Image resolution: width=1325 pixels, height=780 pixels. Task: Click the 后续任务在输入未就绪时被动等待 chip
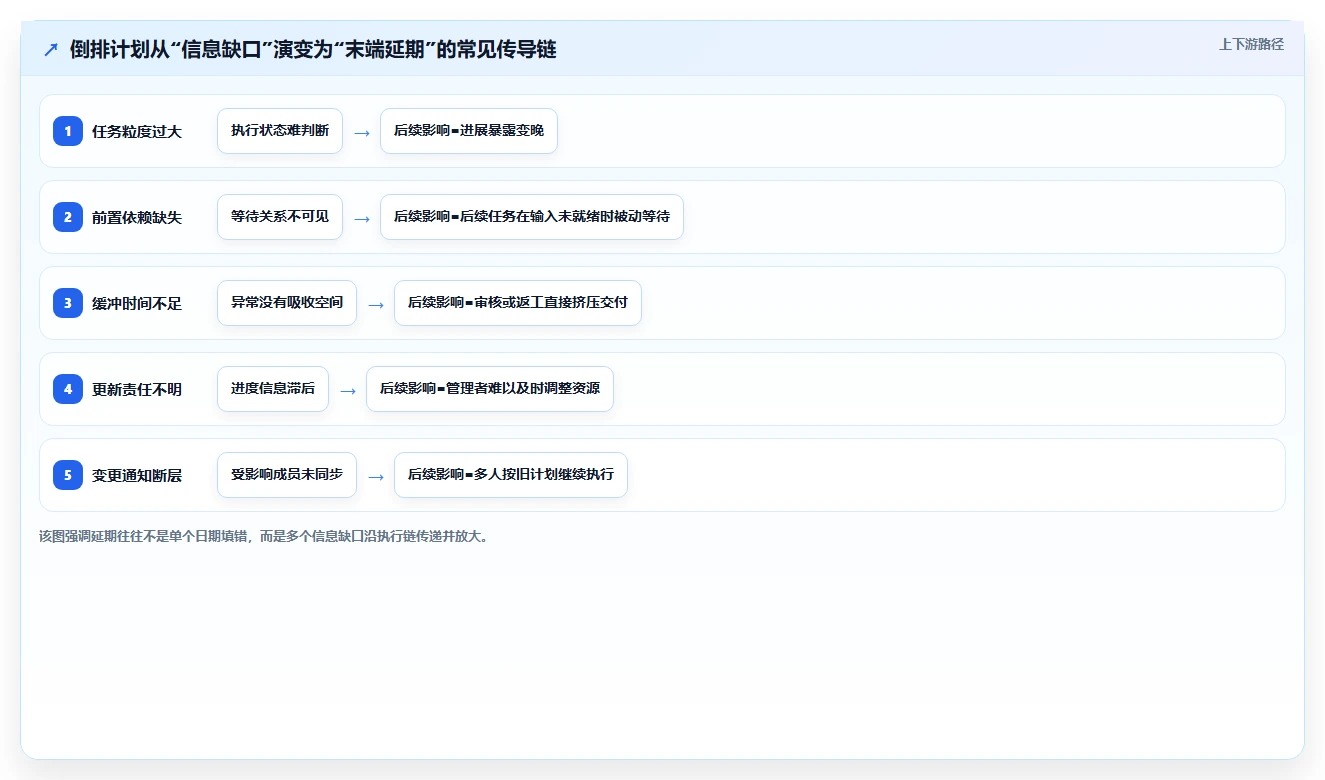point(532,217)
